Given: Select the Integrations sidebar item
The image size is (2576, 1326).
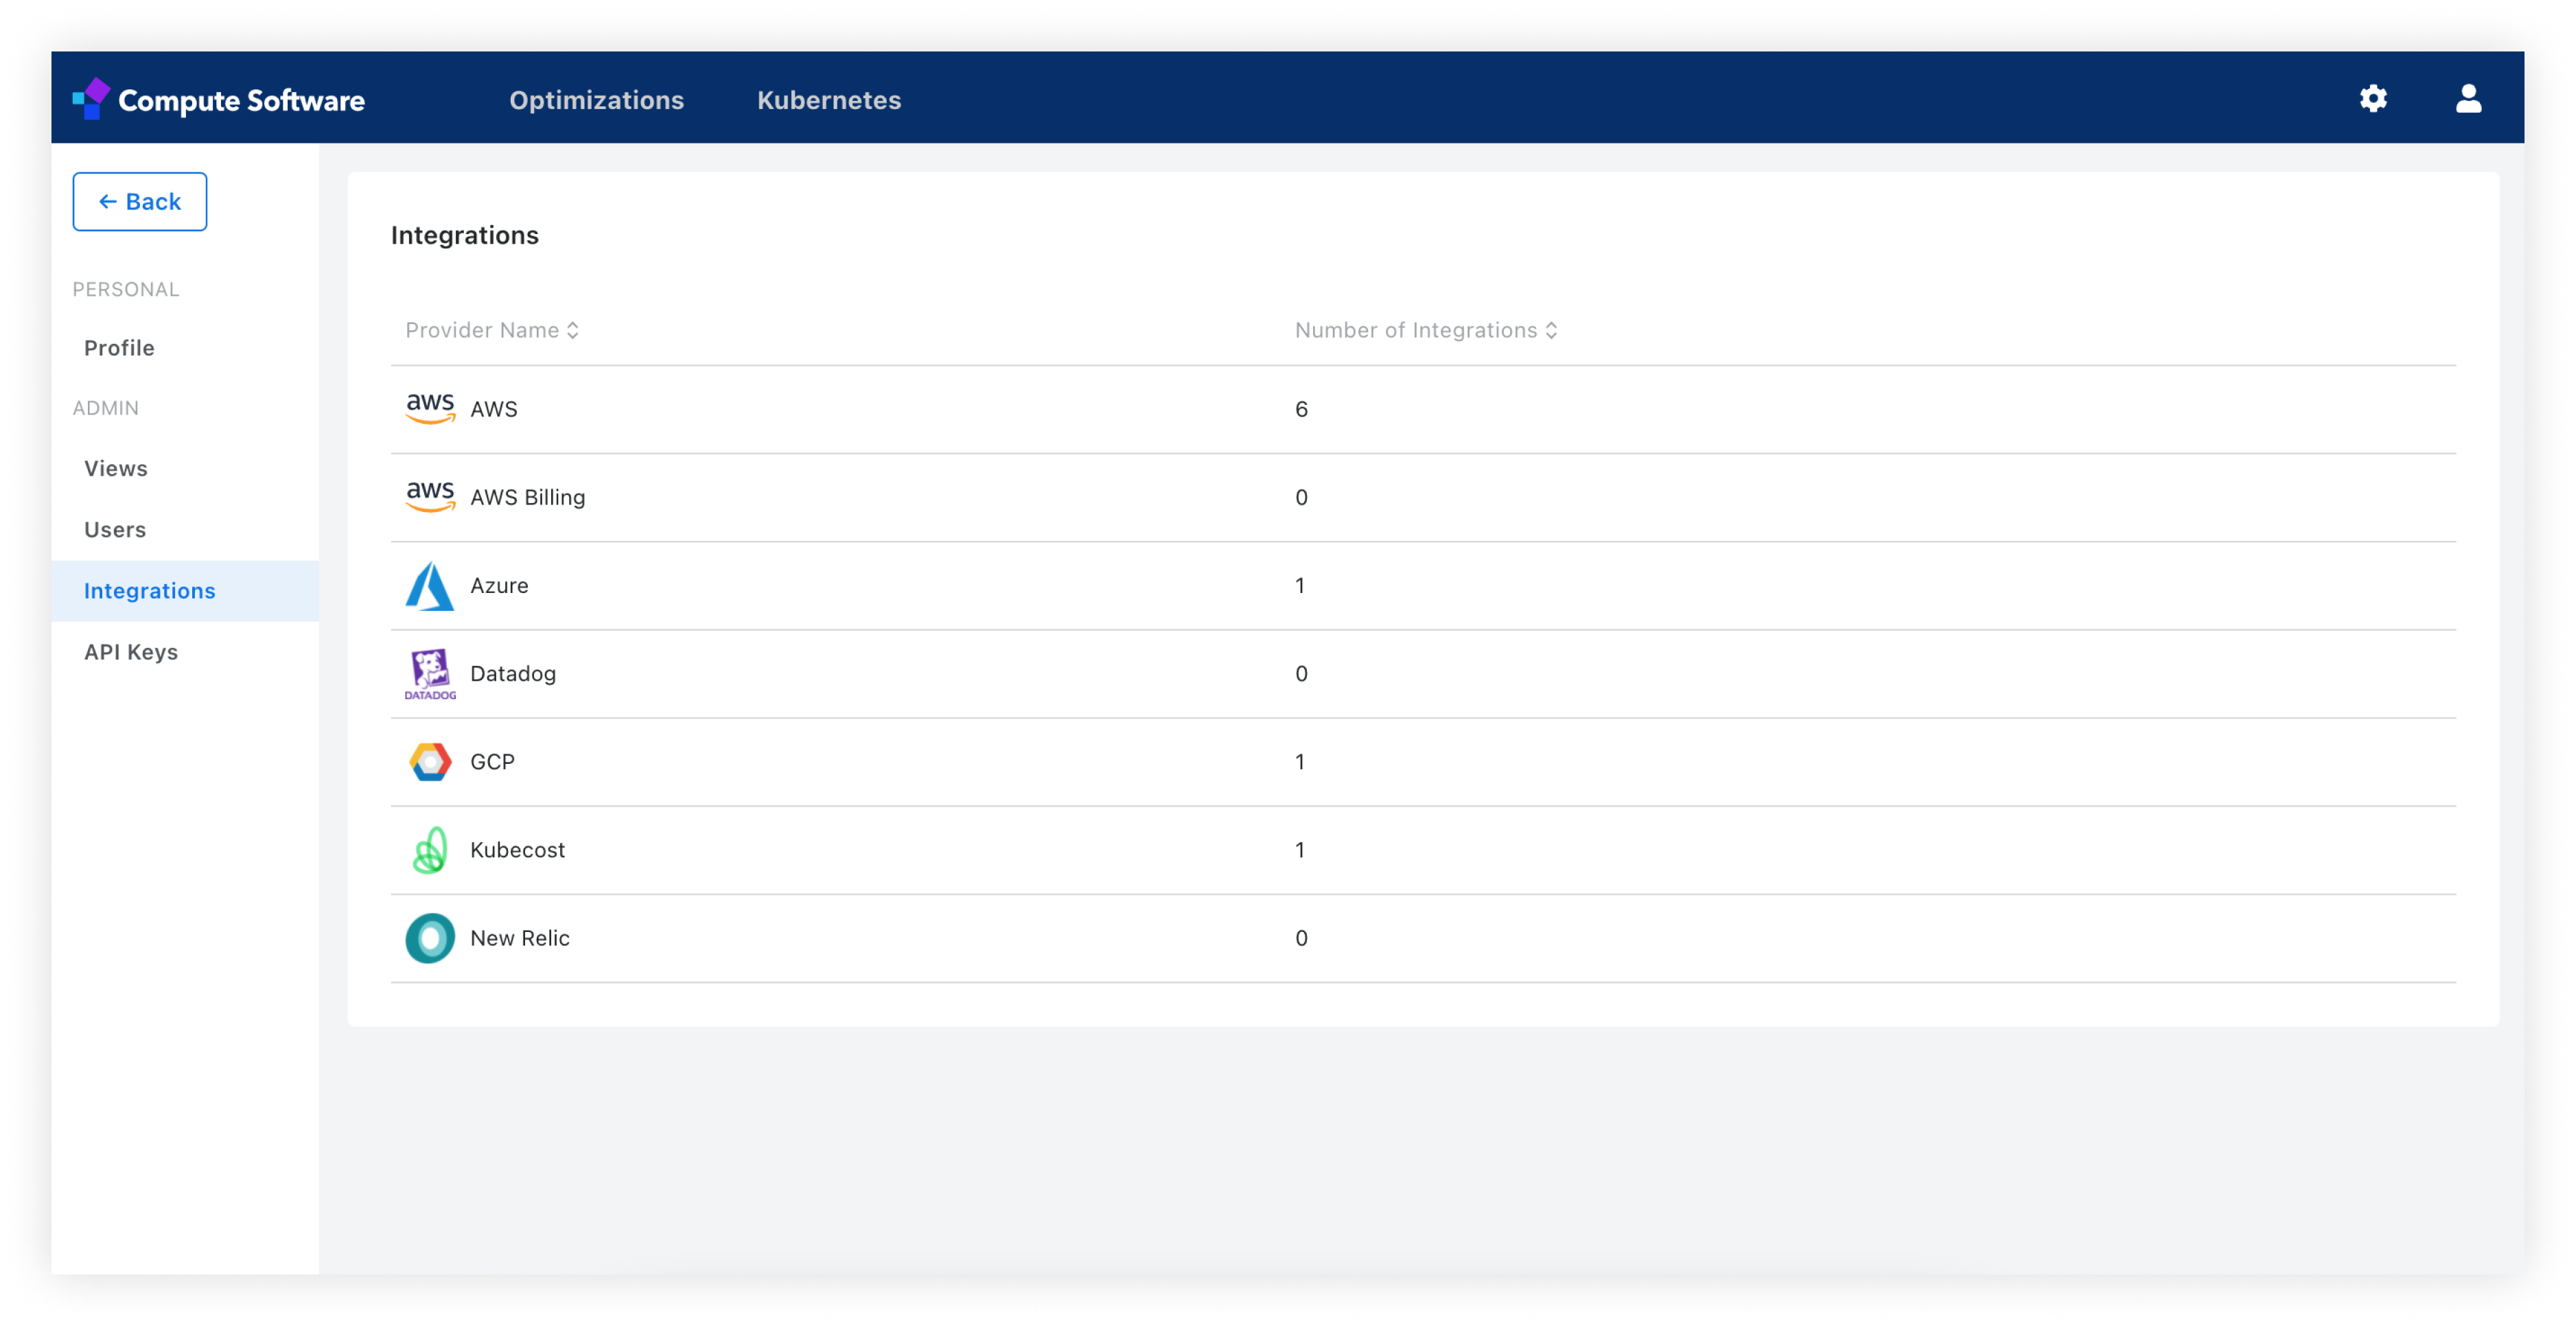Looking at the screenshot, I should 186,590.
